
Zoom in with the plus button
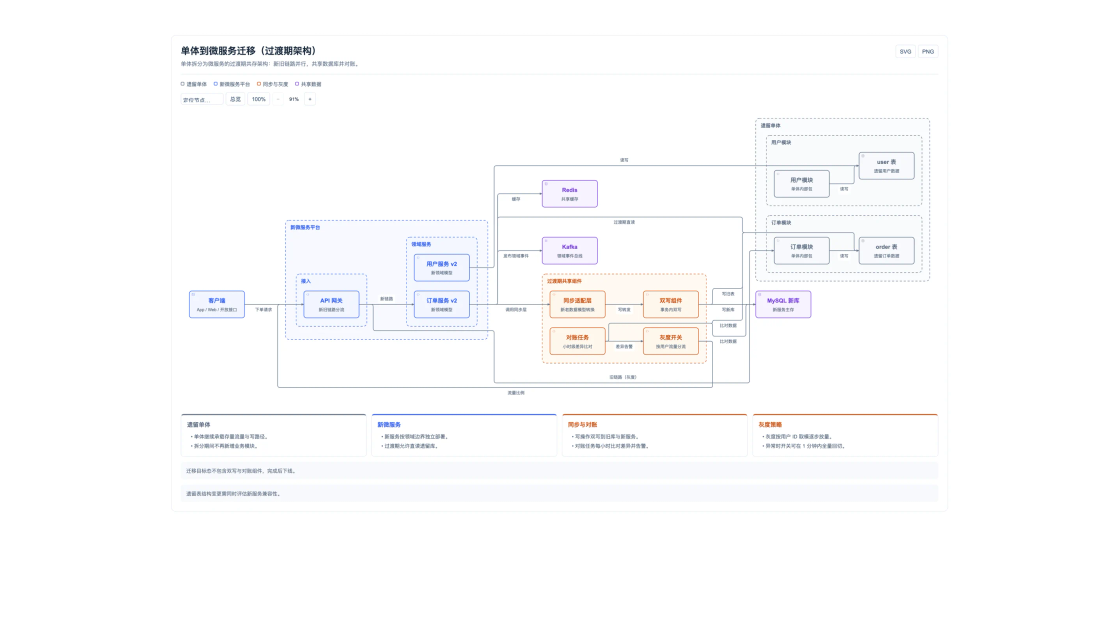tap(310, 99)
